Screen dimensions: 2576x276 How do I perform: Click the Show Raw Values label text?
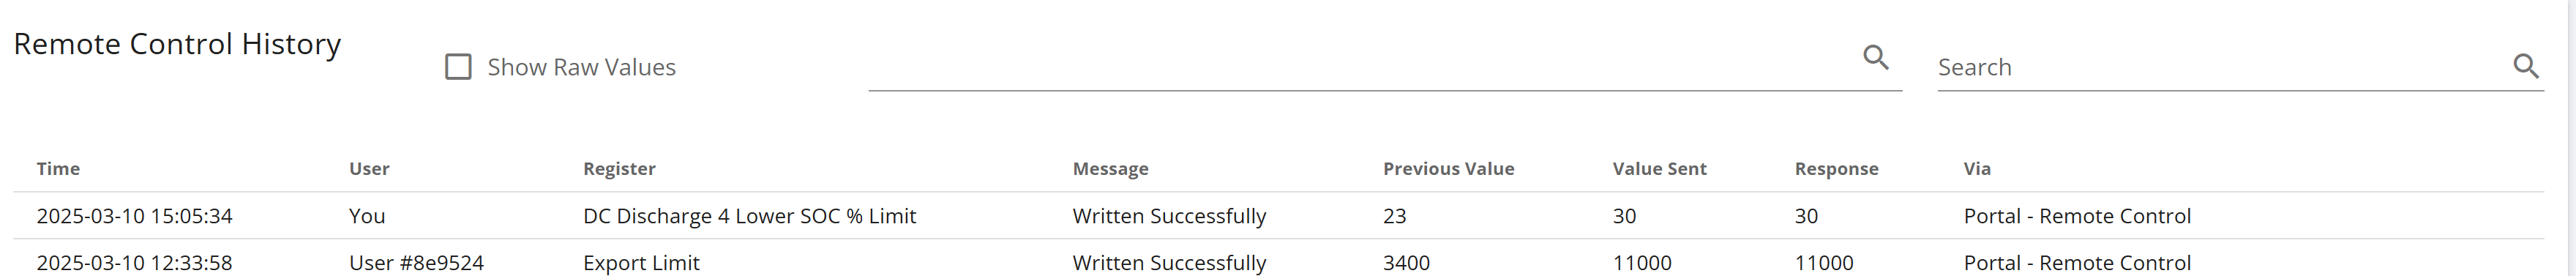[581, 67]
